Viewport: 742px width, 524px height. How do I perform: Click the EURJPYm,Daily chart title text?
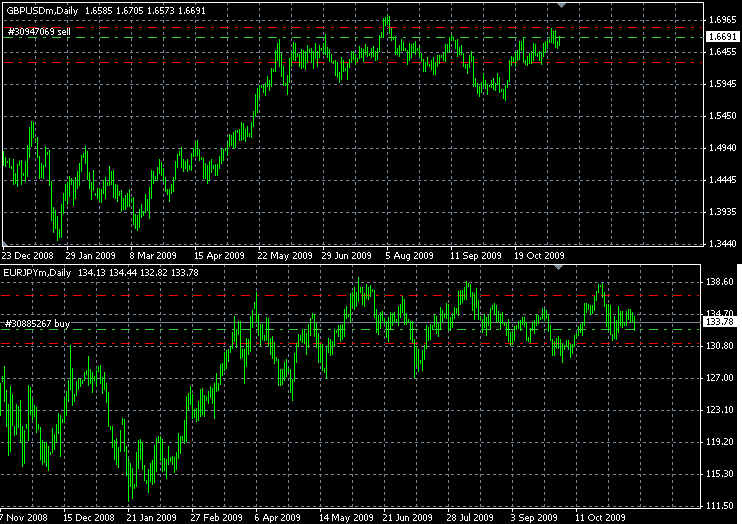point(37,273)
